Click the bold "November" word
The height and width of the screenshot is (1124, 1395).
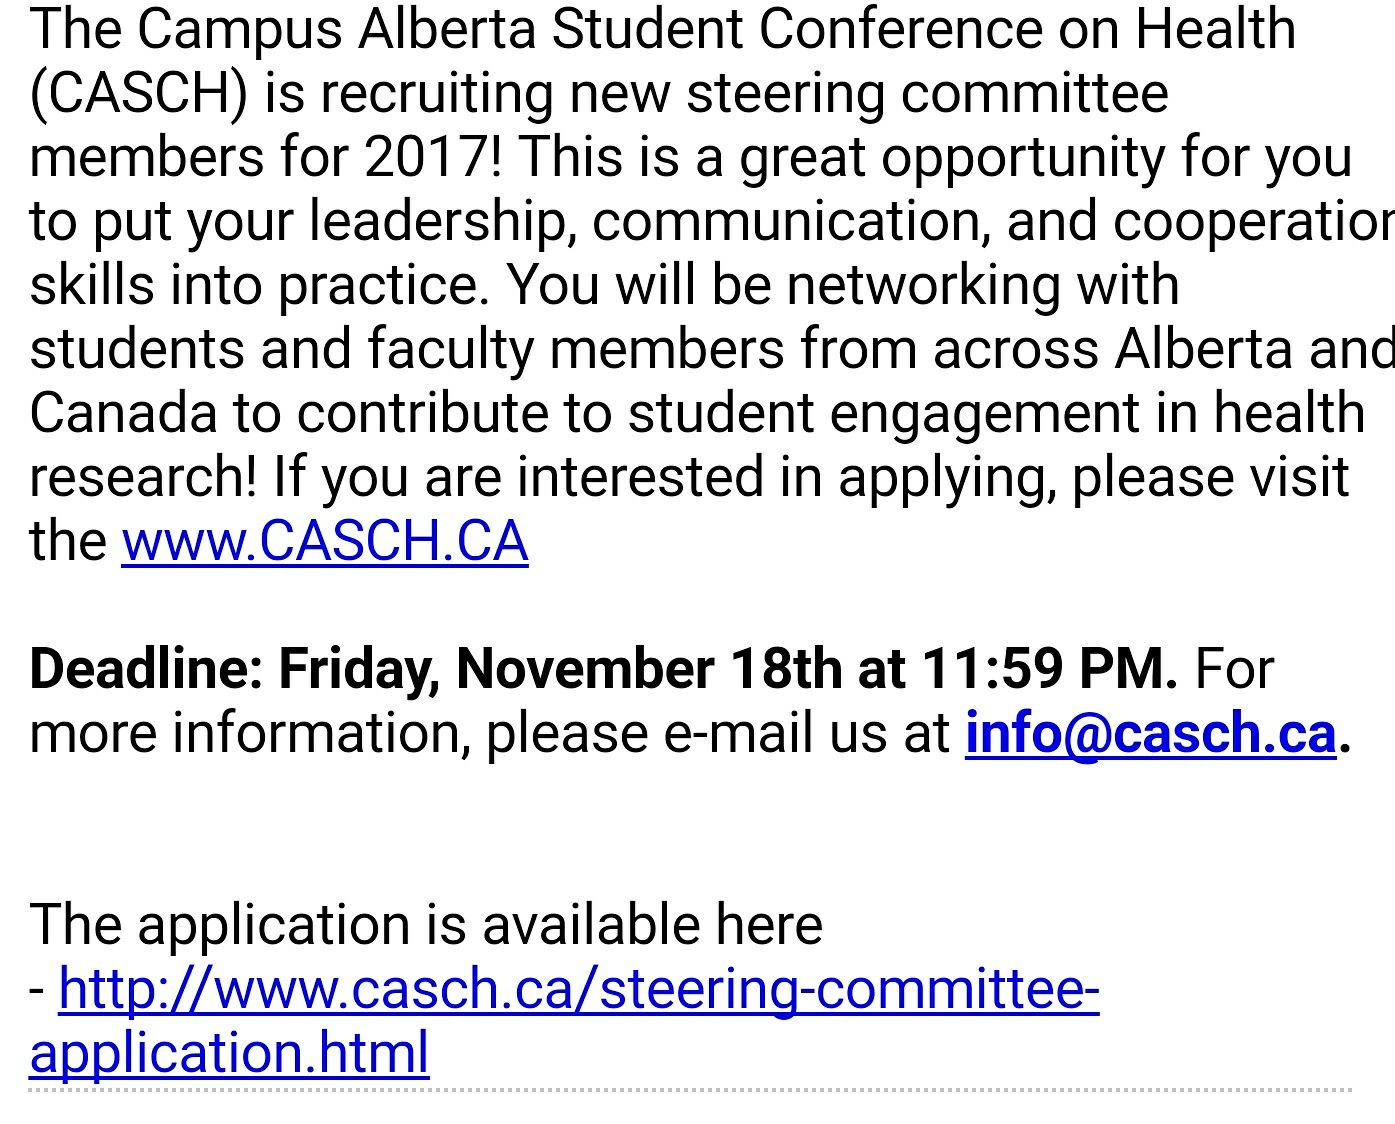tap(584, 669)
